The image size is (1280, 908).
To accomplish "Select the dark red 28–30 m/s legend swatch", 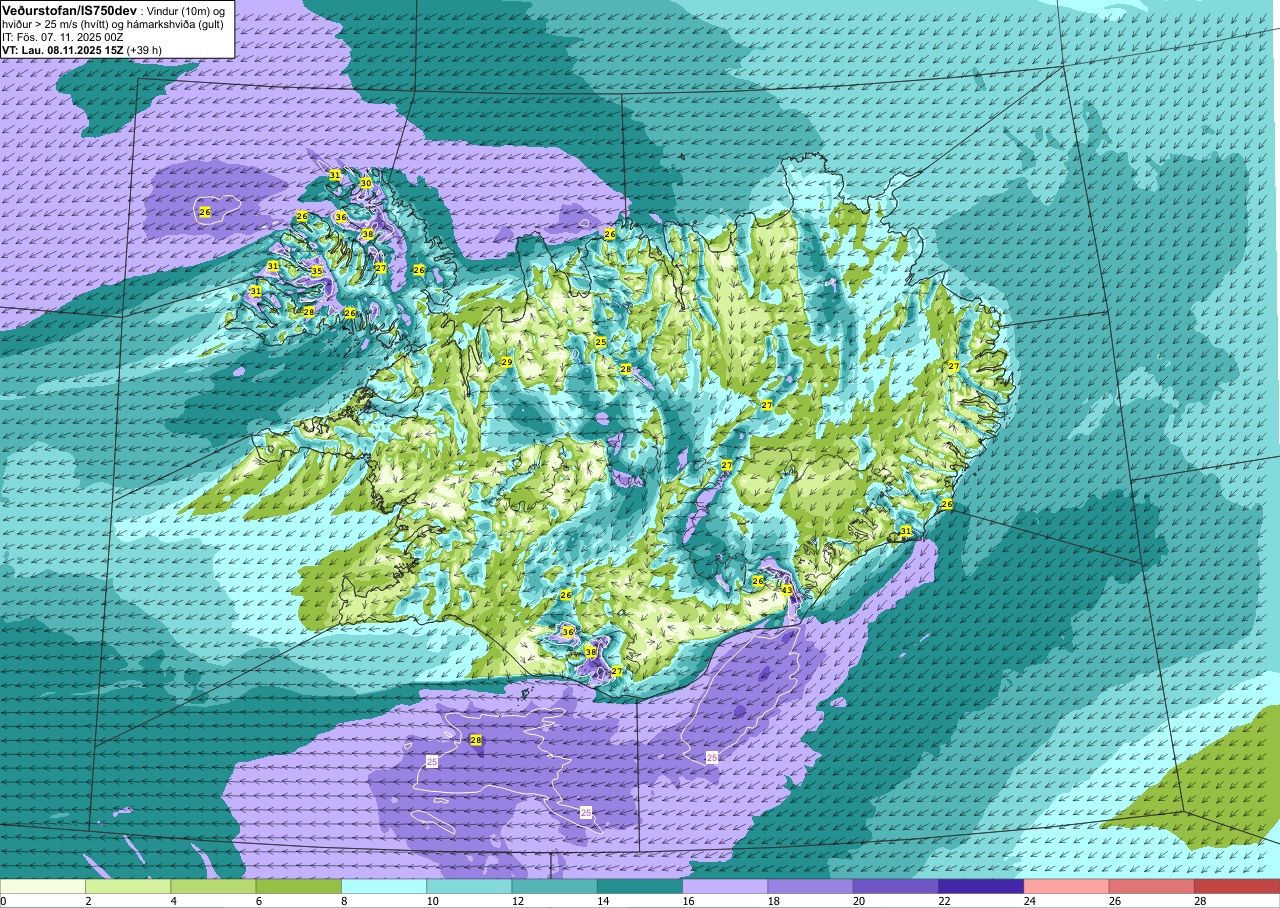I will 1237,886.
